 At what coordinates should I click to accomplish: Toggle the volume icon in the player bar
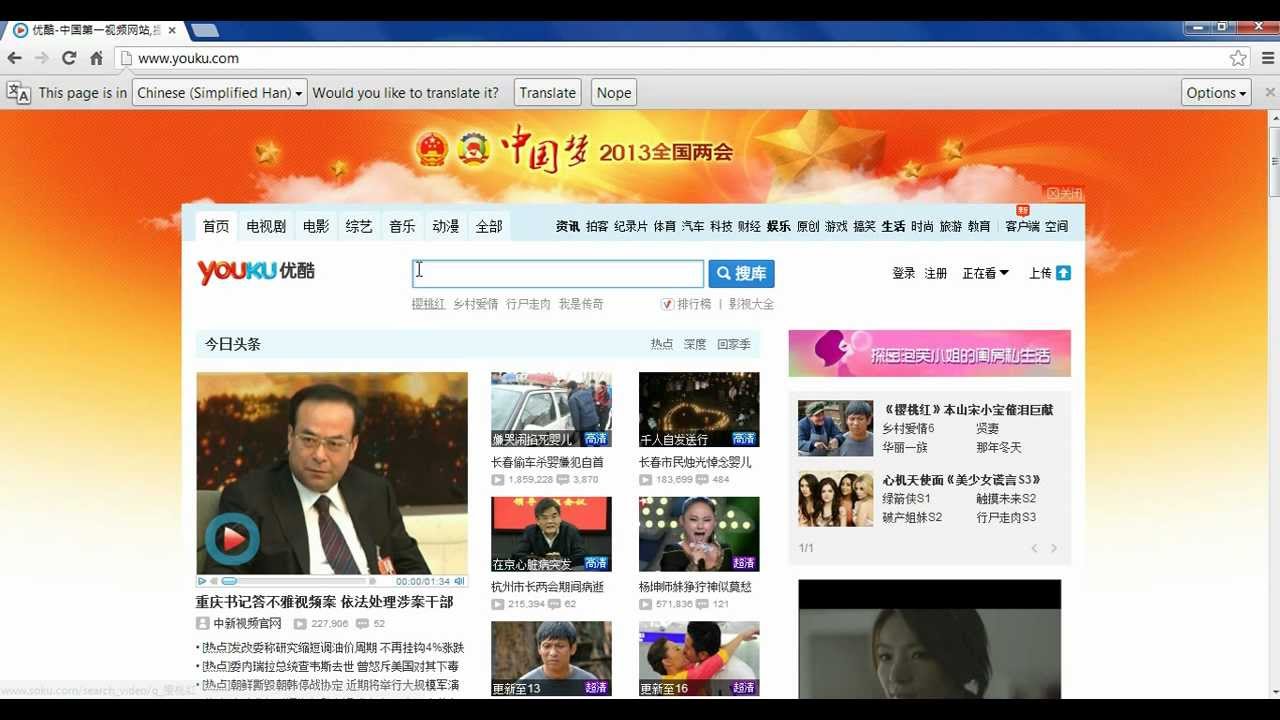pos(460,581)
